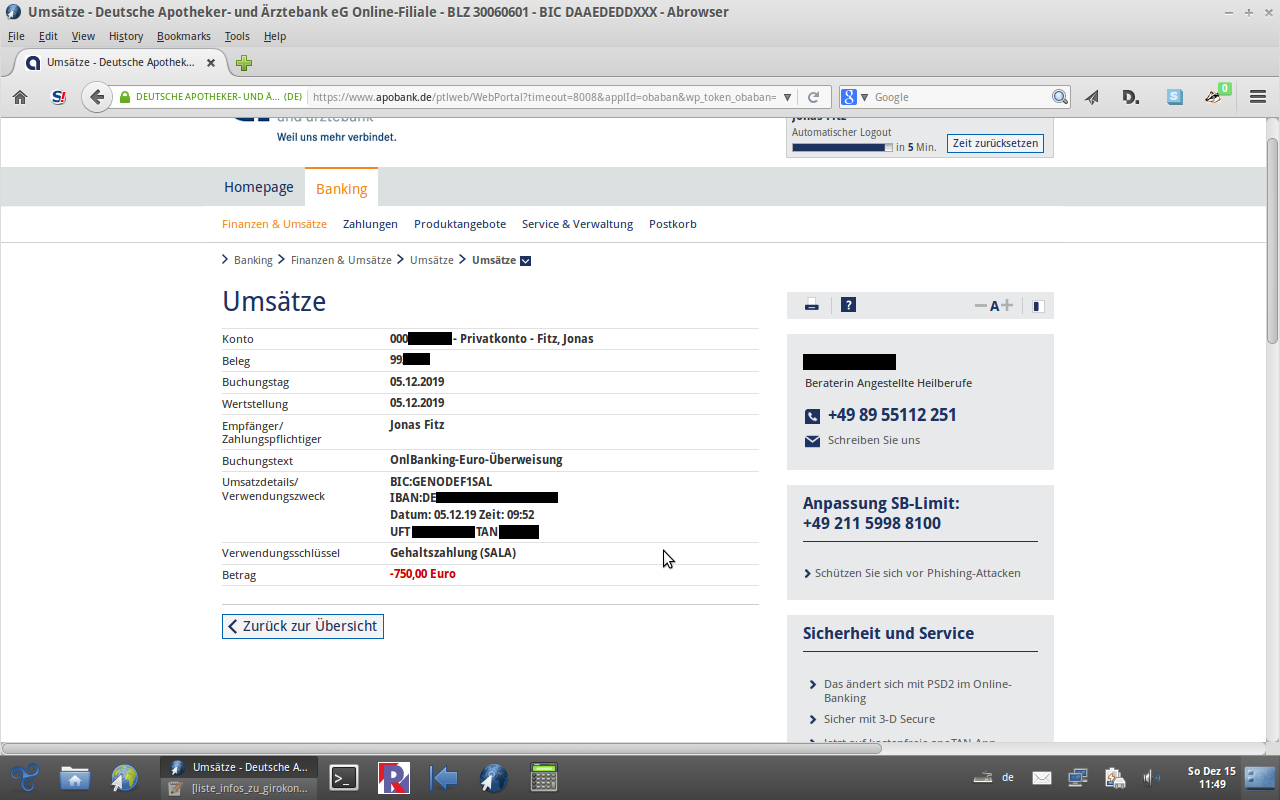The height and width of the screenshot is (800, 1280).
Task: Click the automatic logout progress bar
Action: [x=842, y=147]
